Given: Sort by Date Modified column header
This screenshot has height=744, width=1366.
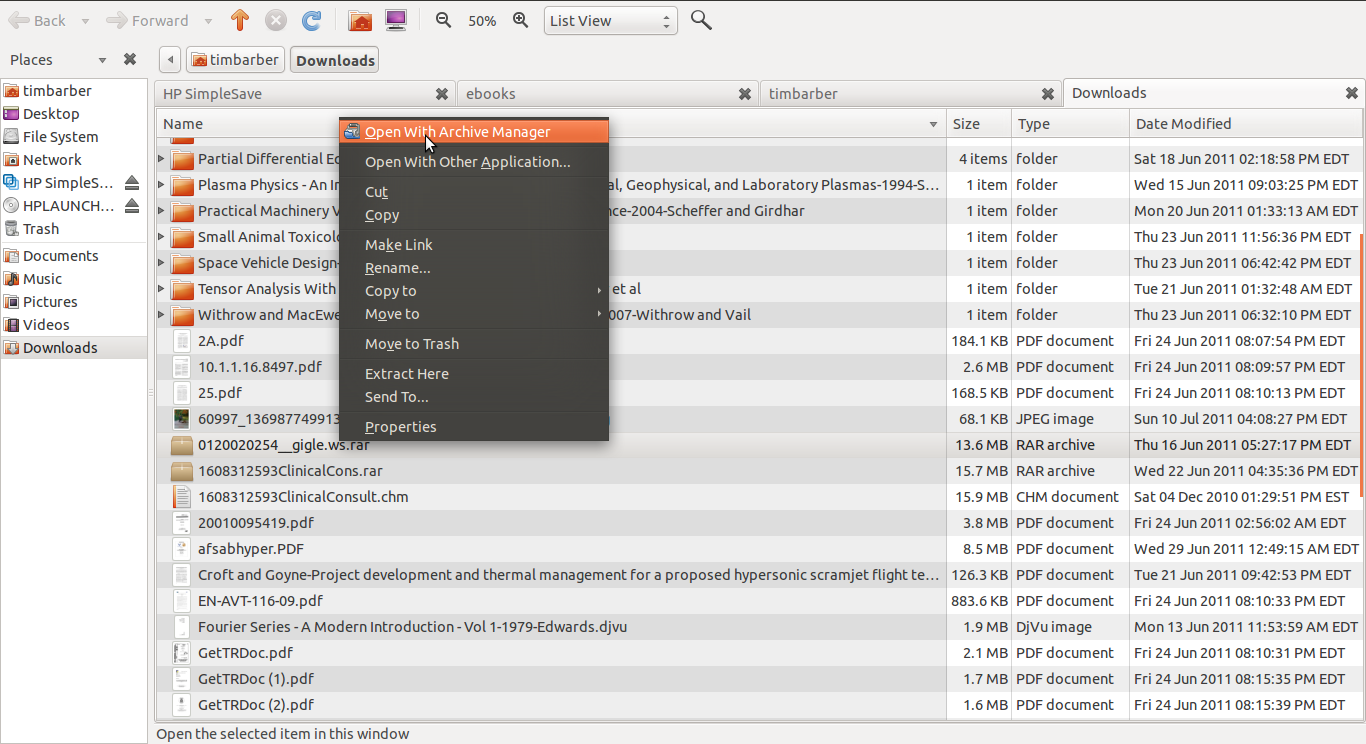Looking at the screenshot, I should pyautogui.click(x=1246, y=124).
